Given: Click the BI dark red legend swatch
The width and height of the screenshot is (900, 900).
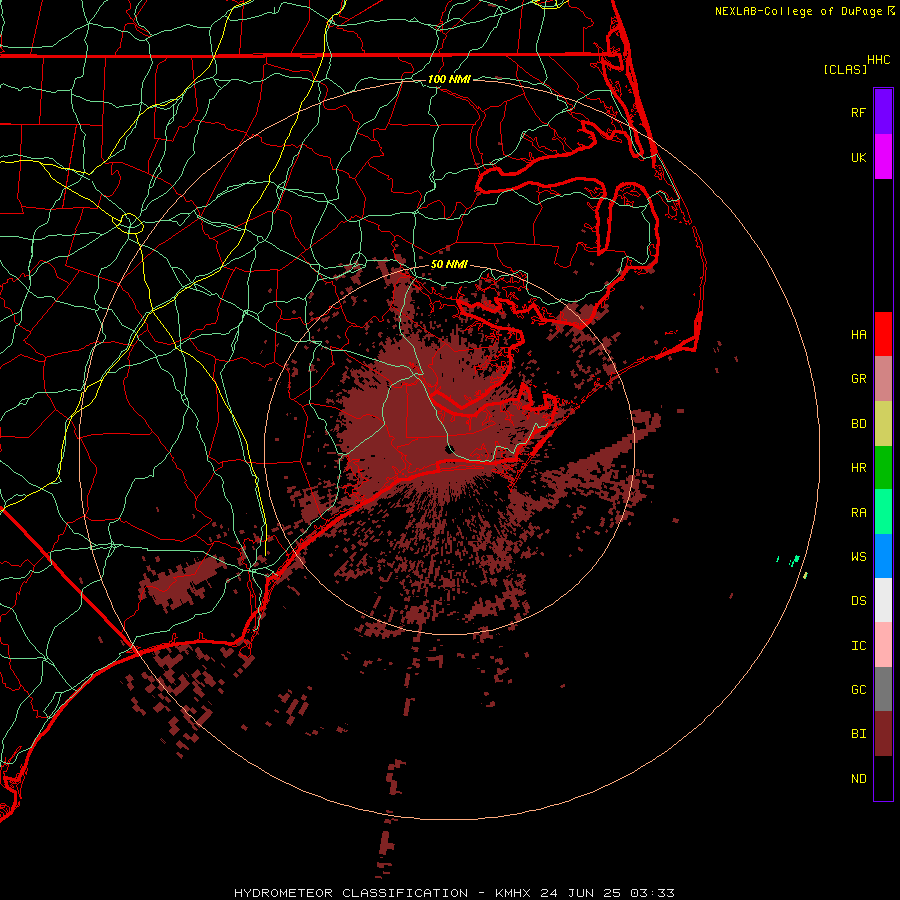Looking at the screenshot, I should tap(883, 734).
